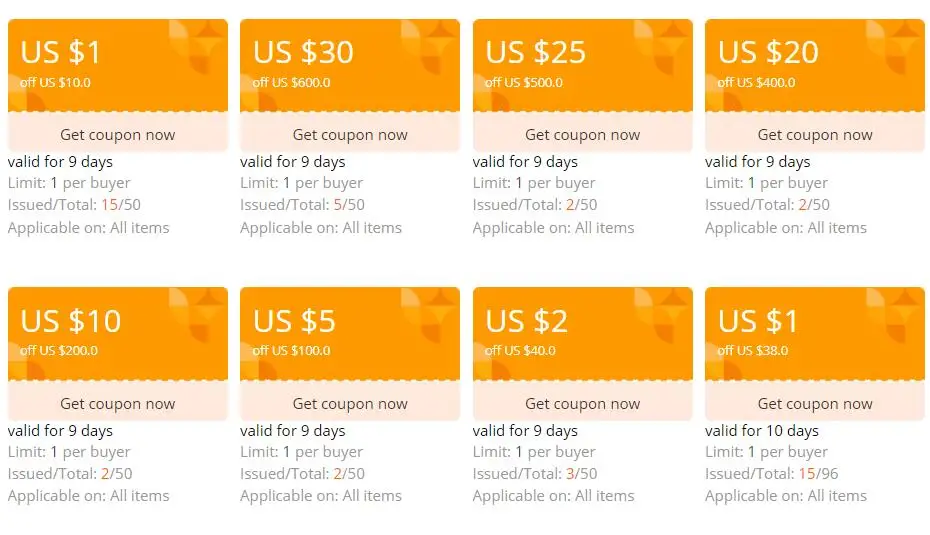Get the US $20 off $400.0 coupon
The height and width of the screenshot is (535, 930).
coord(815,135)
